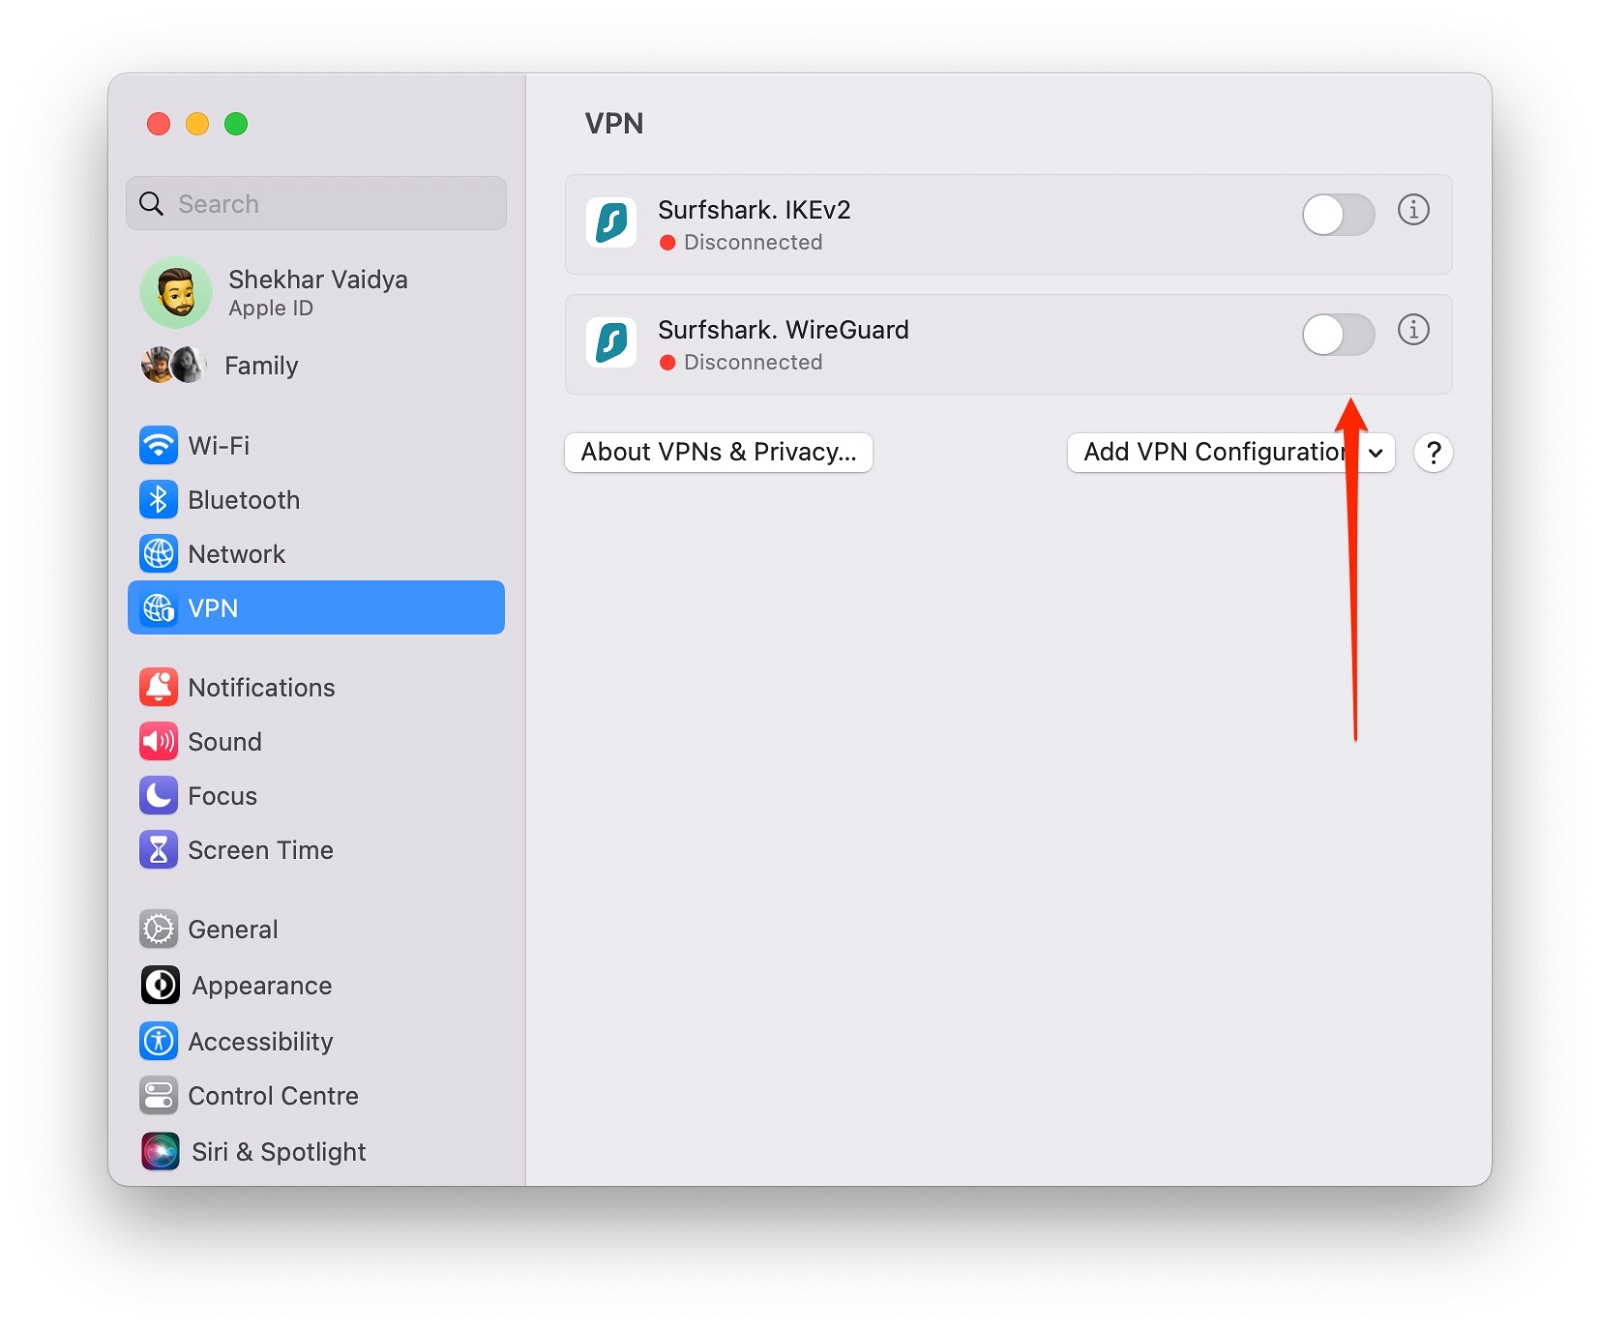Click the Wi-Fi icon in sidebar
Image resolution: width=1600 pixels, height=1329 pixels.
click(x=158, y=445)
